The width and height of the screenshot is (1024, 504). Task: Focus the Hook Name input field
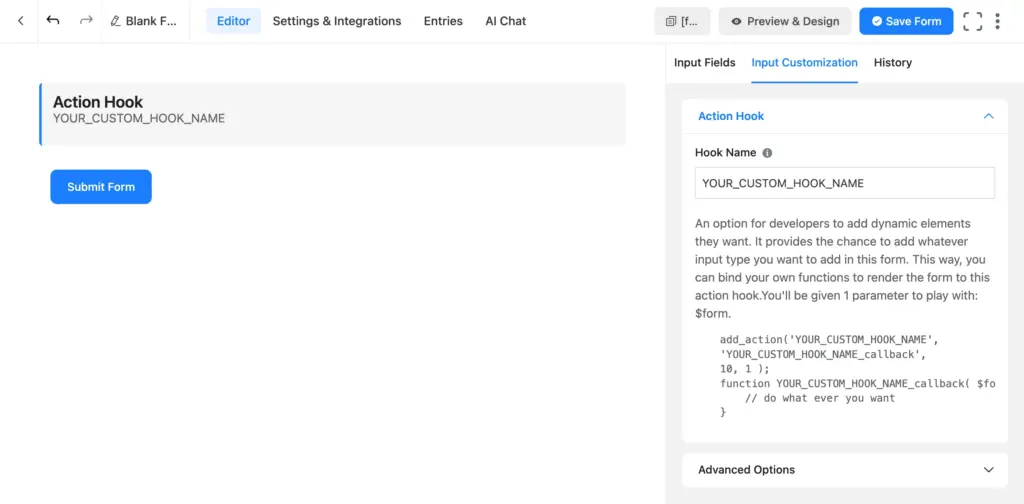click(x=844, y=183)
